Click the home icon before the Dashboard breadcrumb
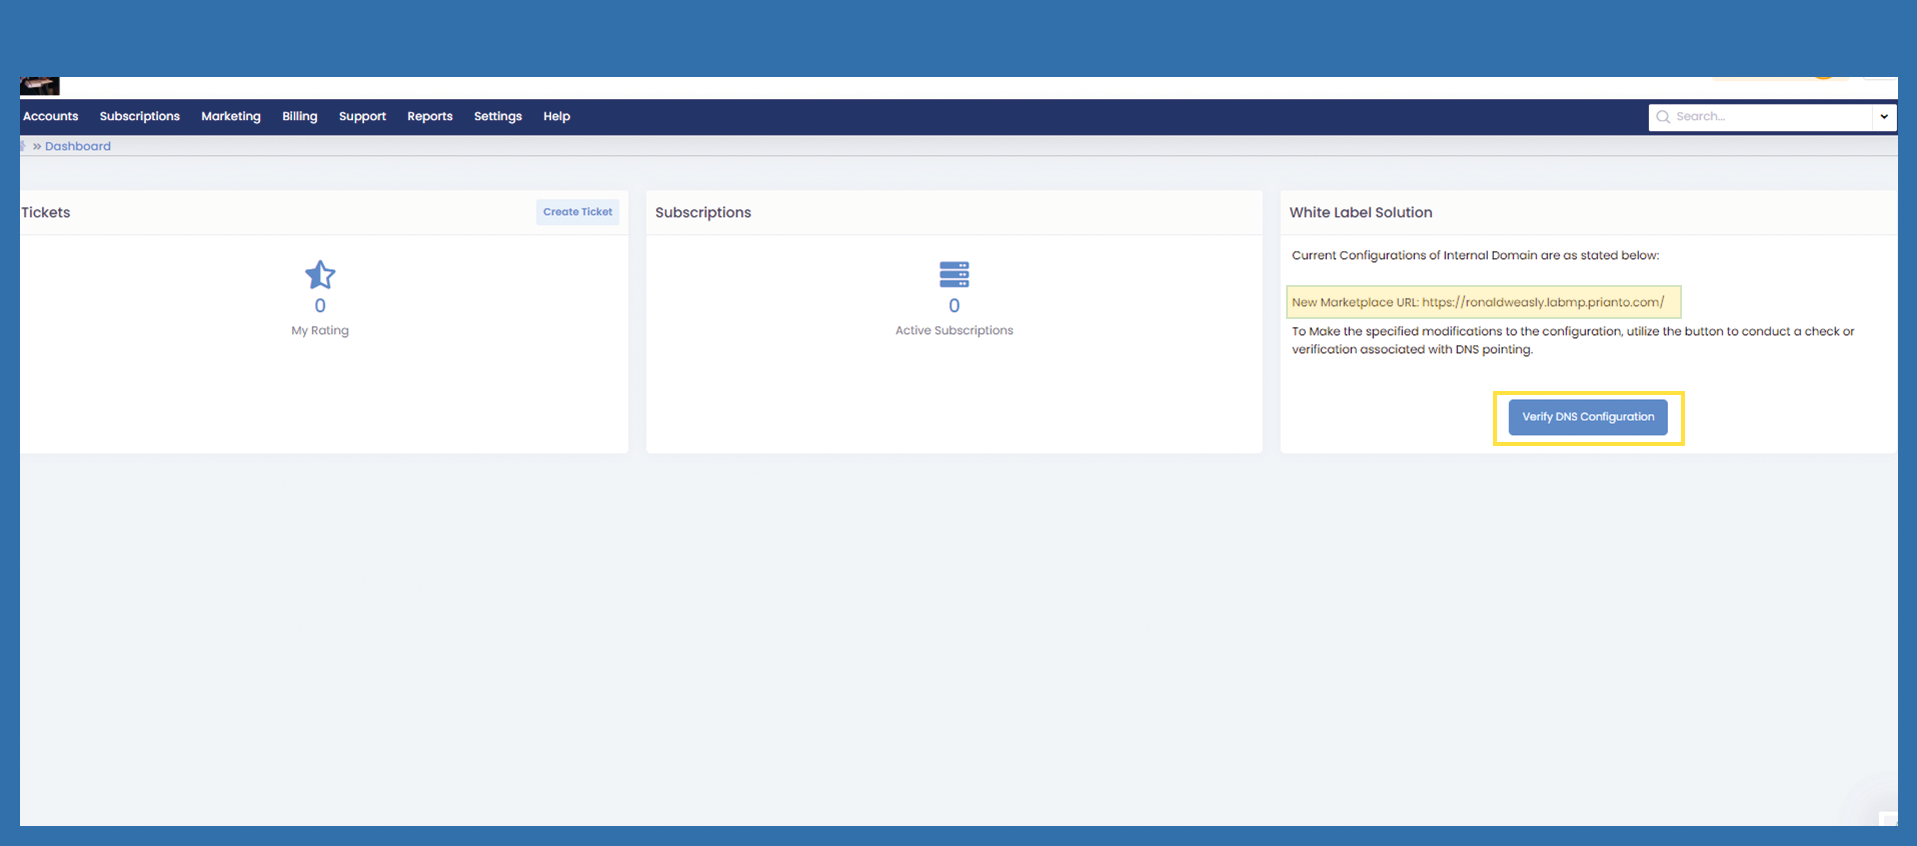This screenshot has height=846, width=1917. point(23,146)
